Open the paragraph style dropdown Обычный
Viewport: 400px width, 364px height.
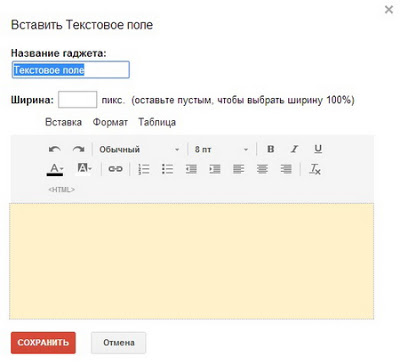[139, 149]
